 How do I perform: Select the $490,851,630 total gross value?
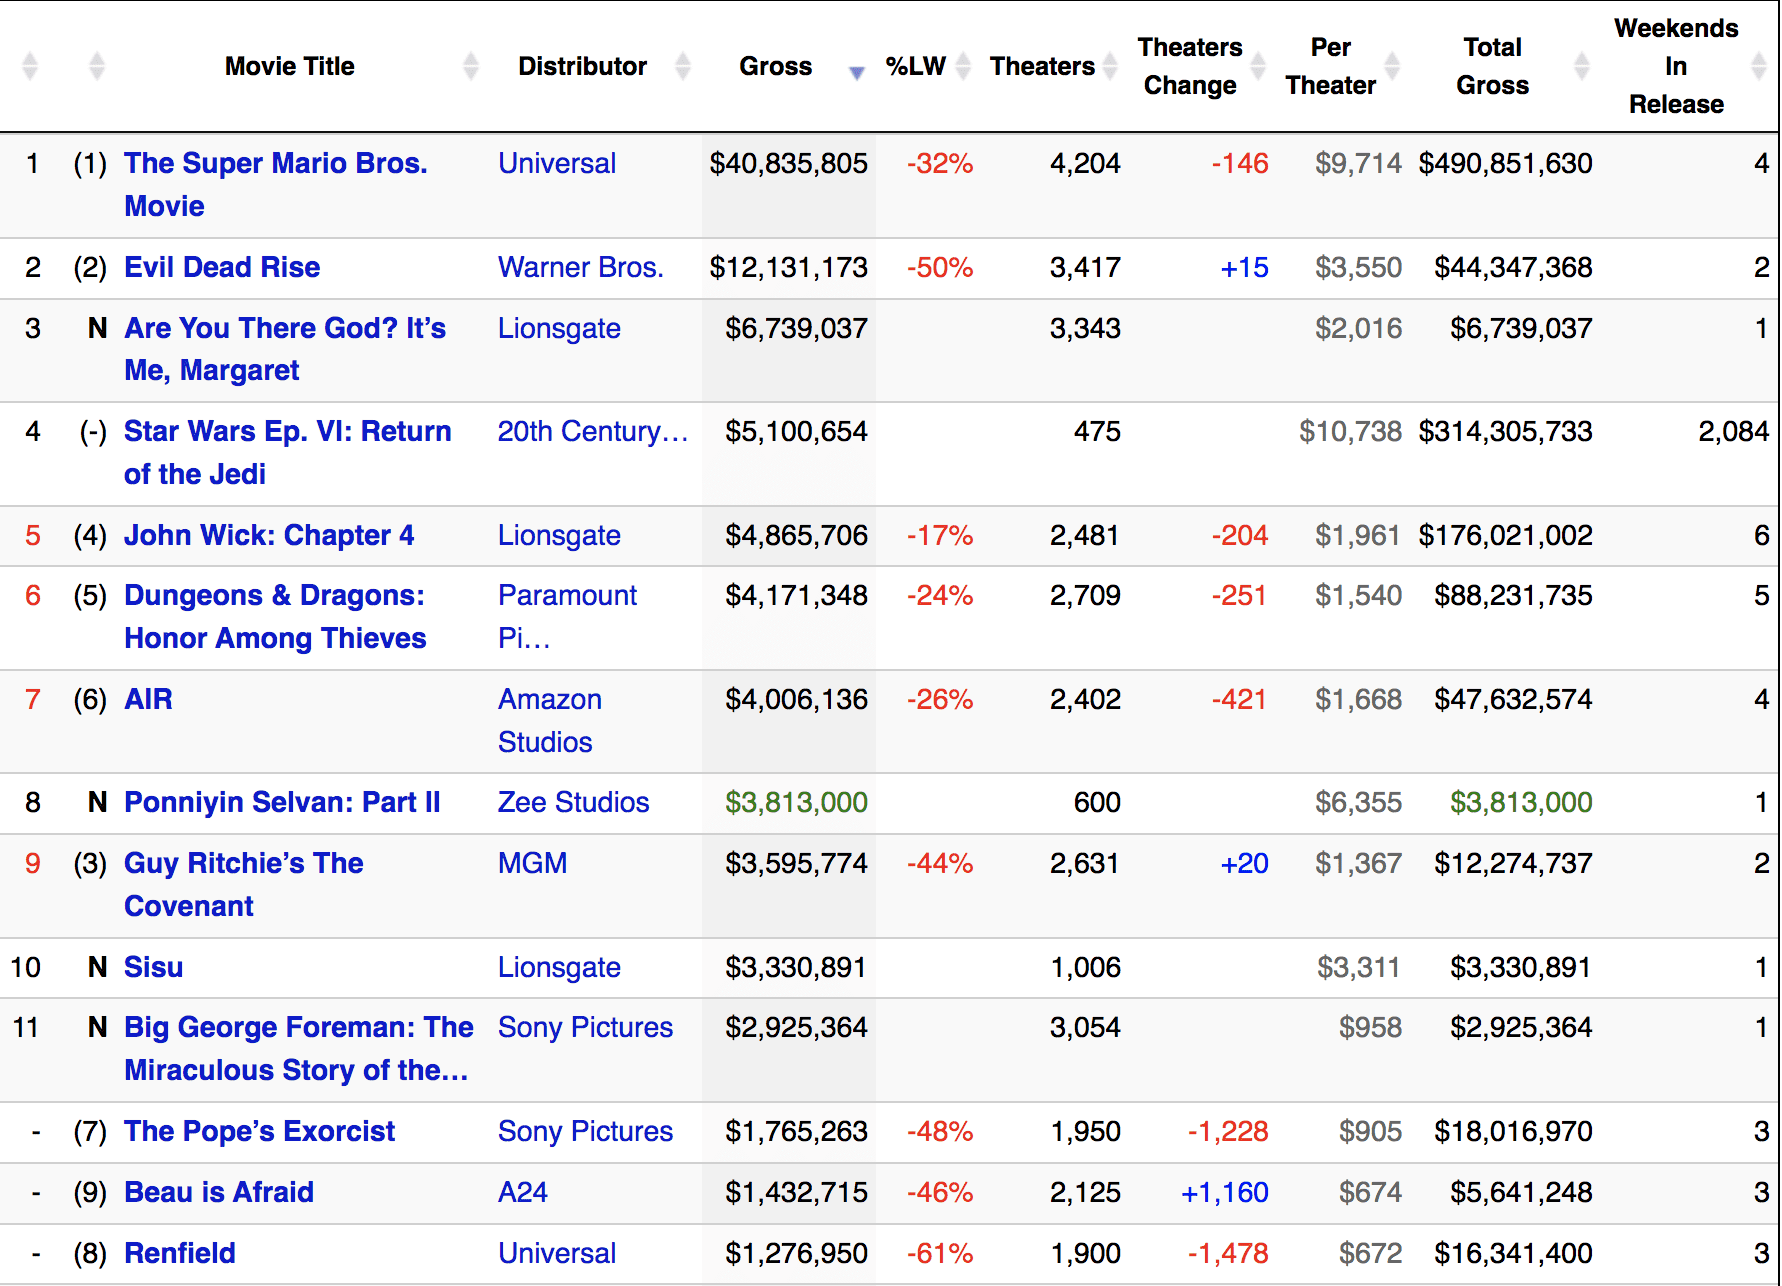coord(1505,163)
